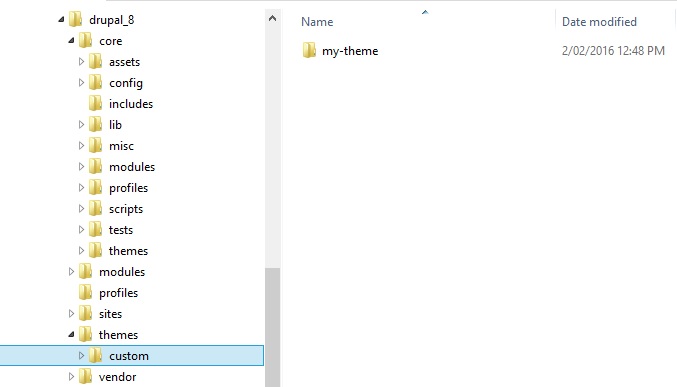
Task: Select the misc folder label
Action: point(121,146)
